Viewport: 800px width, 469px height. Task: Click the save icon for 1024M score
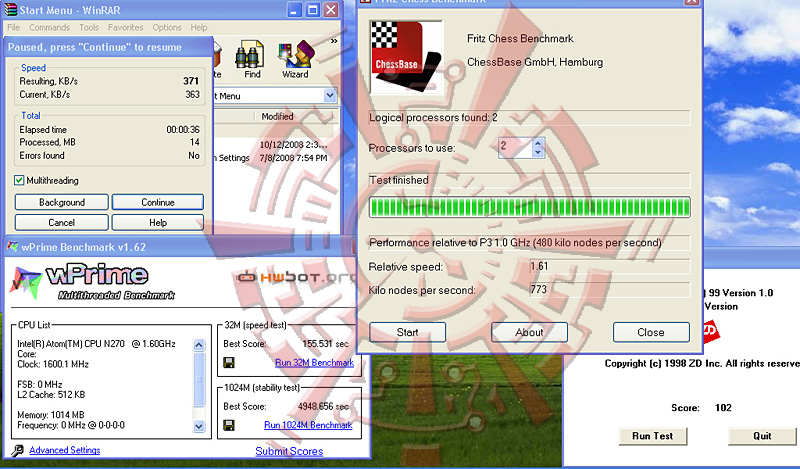pyautogui.click(x=229, y=425)
